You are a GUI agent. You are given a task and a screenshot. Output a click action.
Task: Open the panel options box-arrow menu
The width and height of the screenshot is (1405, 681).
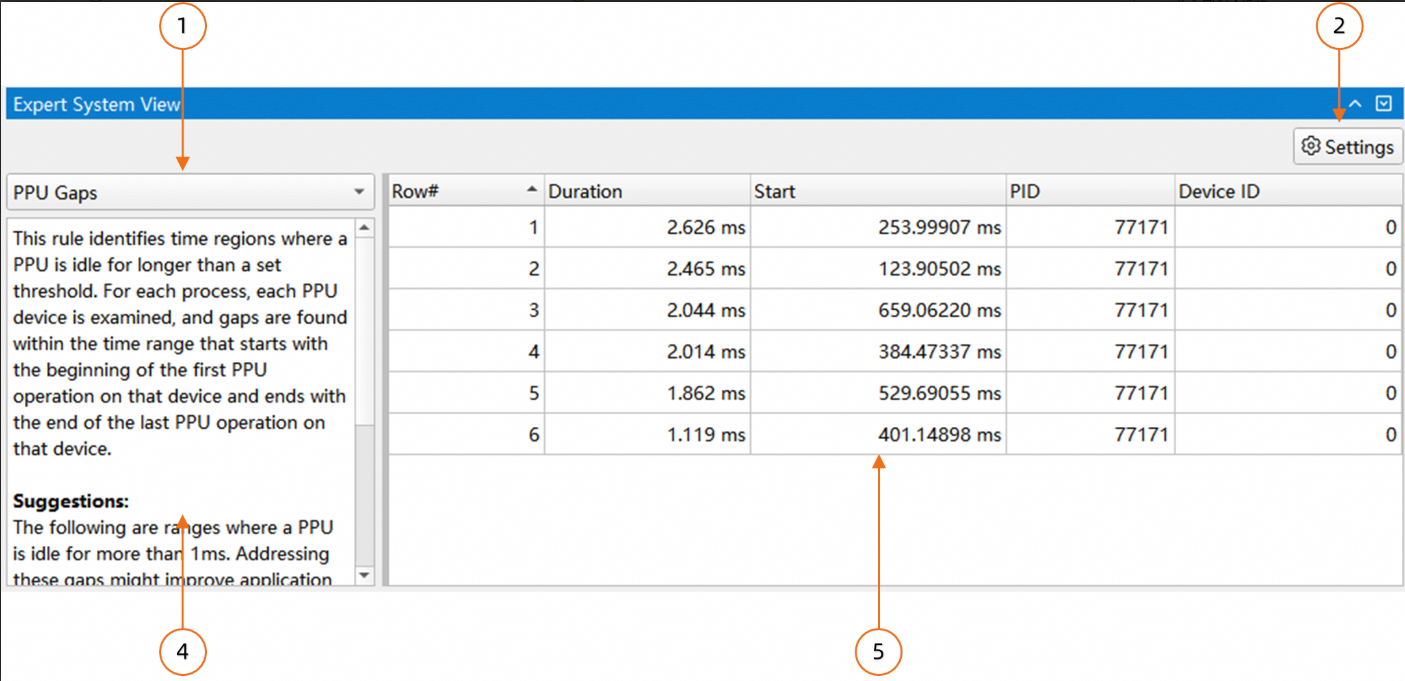point(1384,103)
